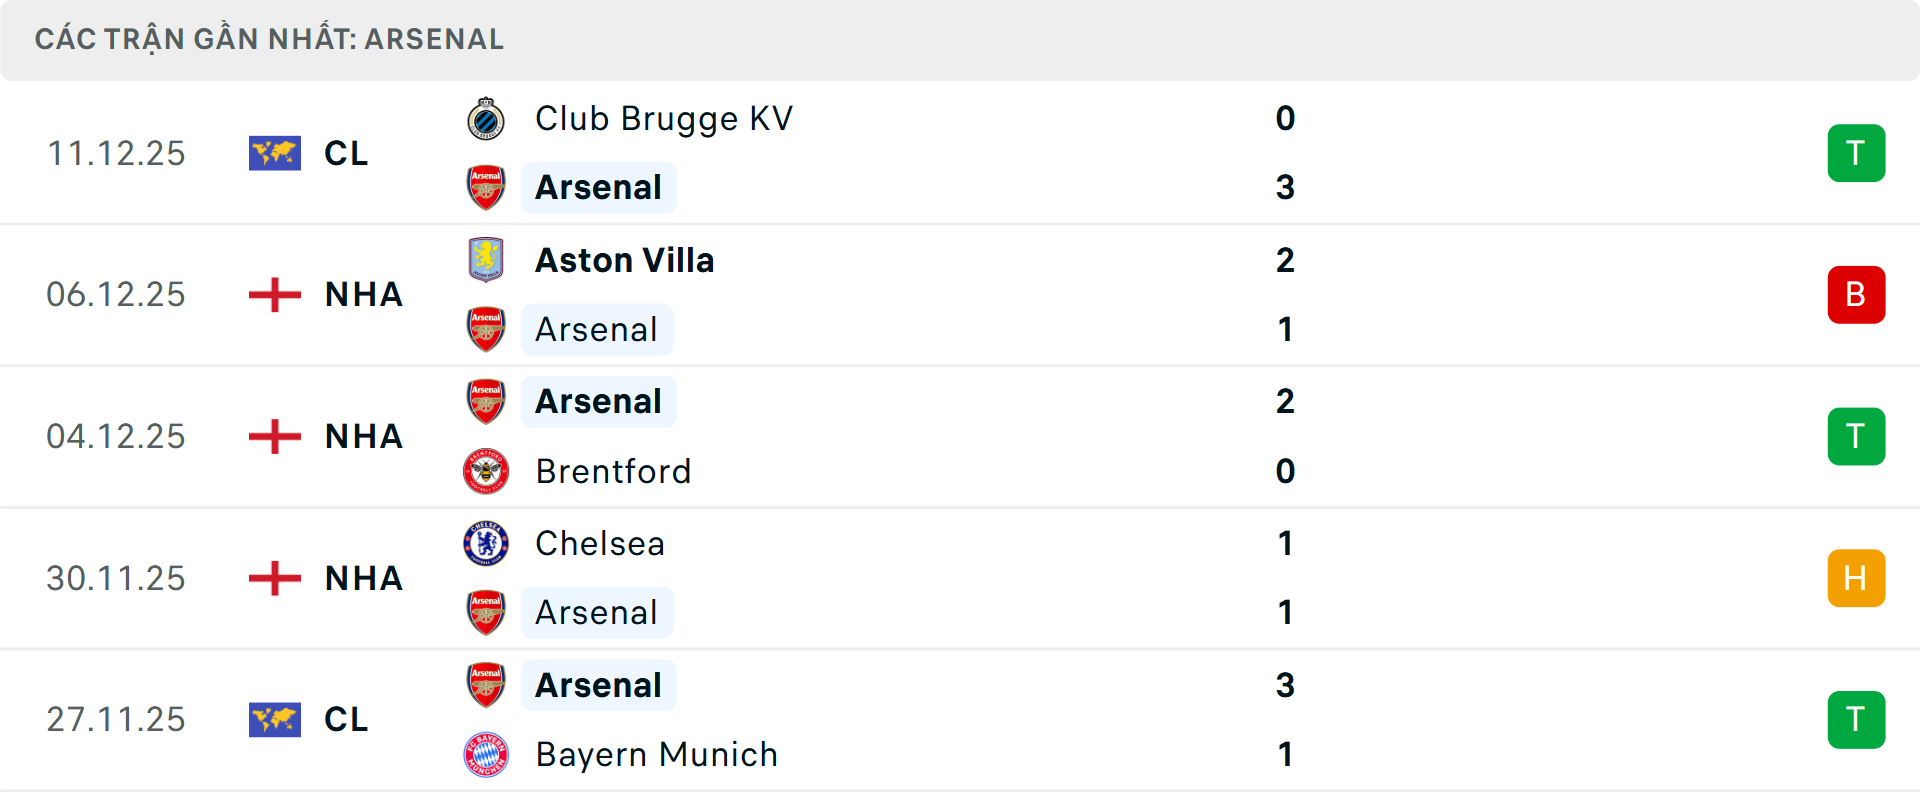Screen dimensions: 1920x792
Task: Click the England flag icon next to NHA
Action: (x=274, y=294)
